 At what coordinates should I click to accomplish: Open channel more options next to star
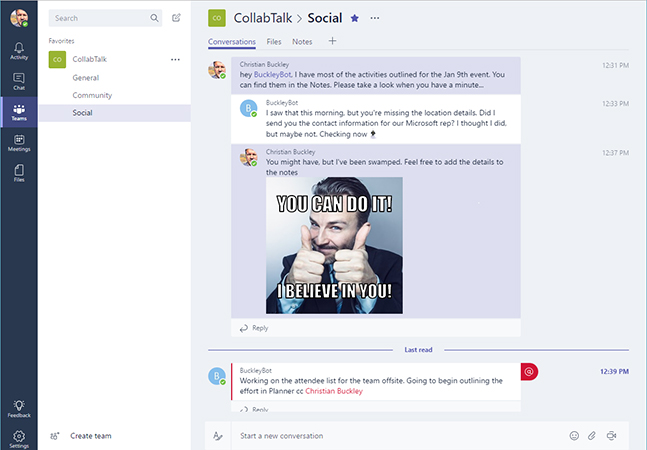coord(375,18)
